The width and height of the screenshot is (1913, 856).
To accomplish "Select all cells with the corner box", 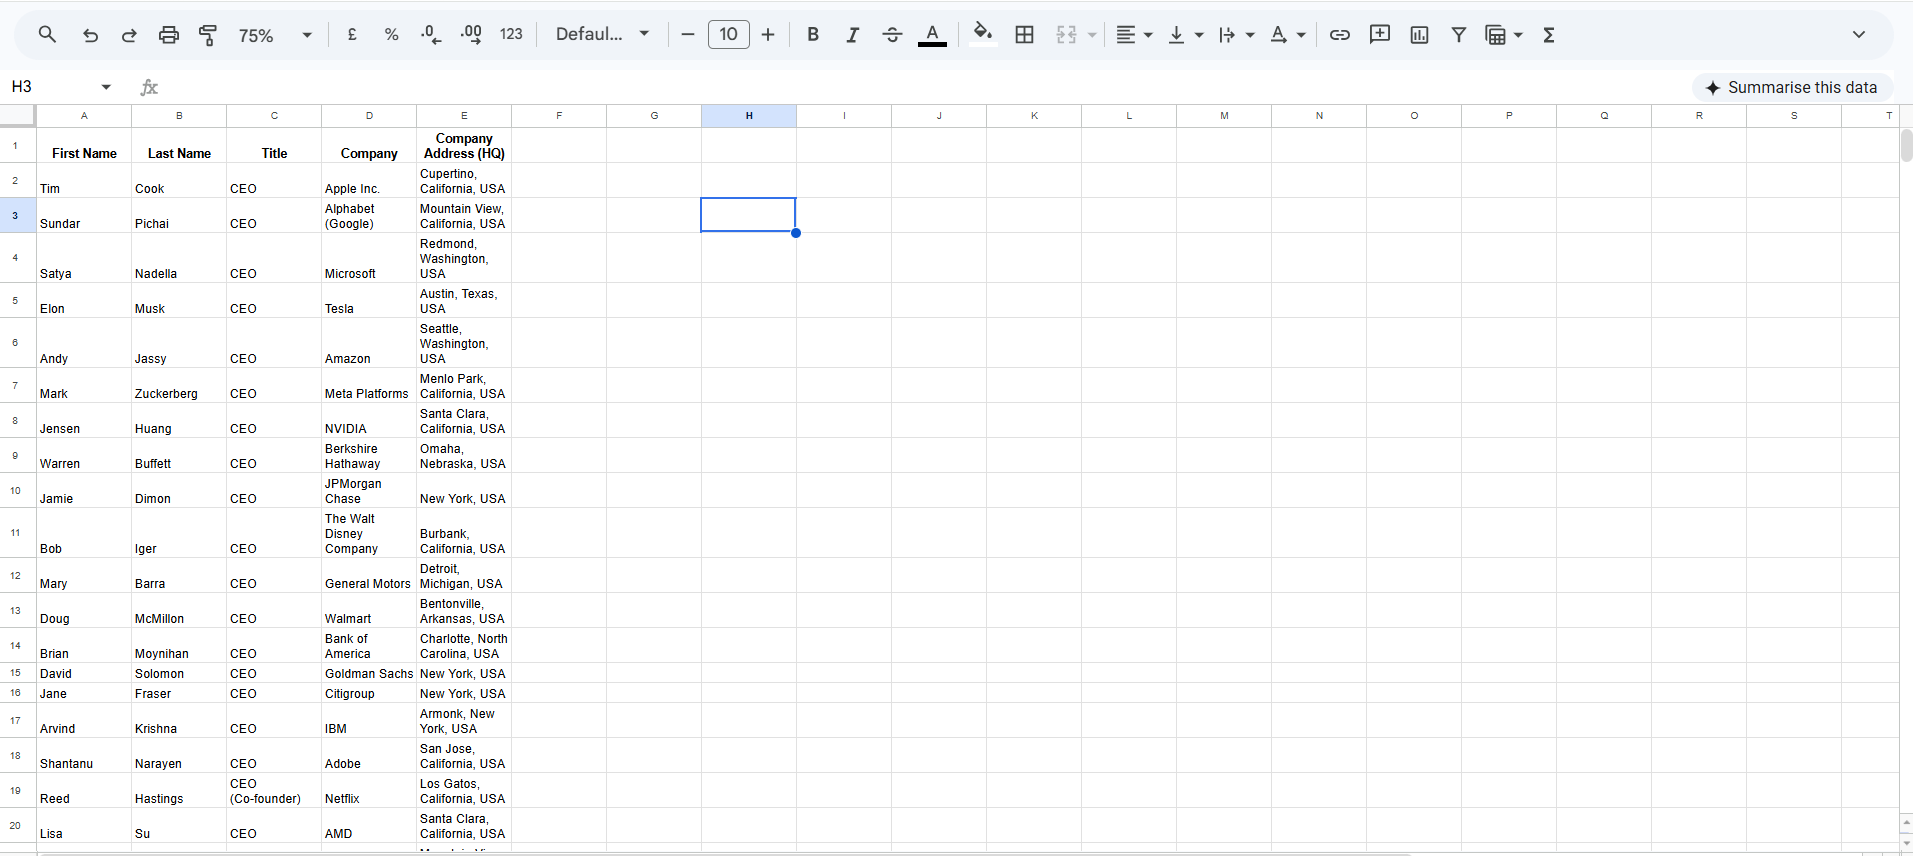I will pyautogui.click(x=18, y=116).
